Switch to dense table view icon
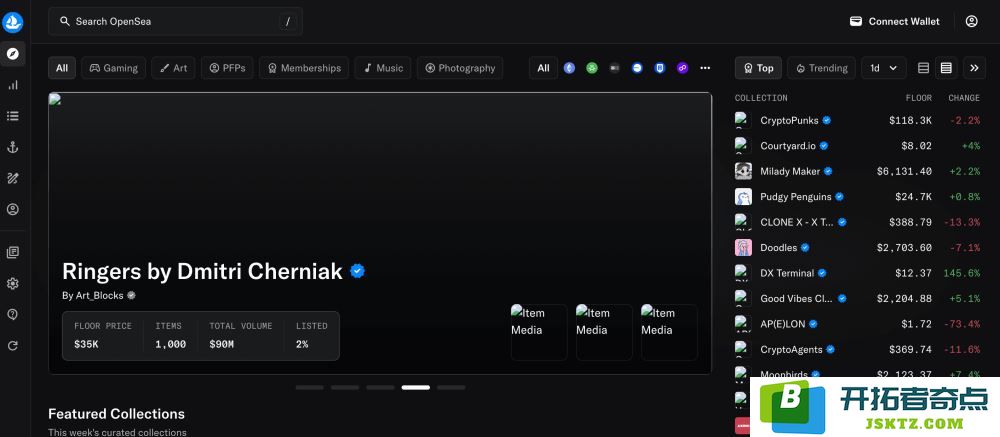The height and width of the screenshot is (437, 1000). pyautogui.click(x=946, y=68)
